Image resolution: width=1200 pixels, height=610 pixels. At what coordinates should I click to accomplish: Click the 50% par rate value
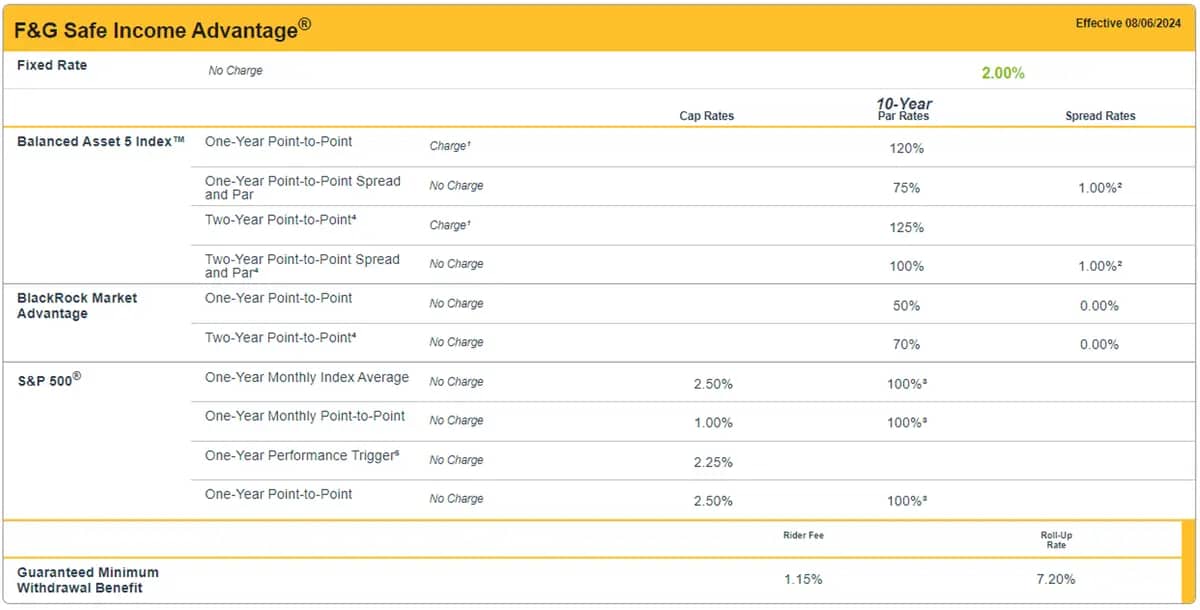pyautogui.click(x=906, y=305)
